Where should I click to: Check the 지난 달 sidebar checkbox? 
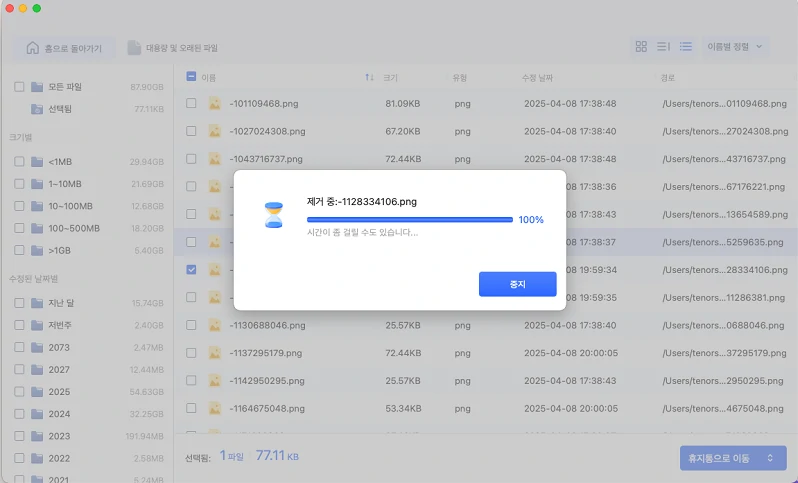19,303
